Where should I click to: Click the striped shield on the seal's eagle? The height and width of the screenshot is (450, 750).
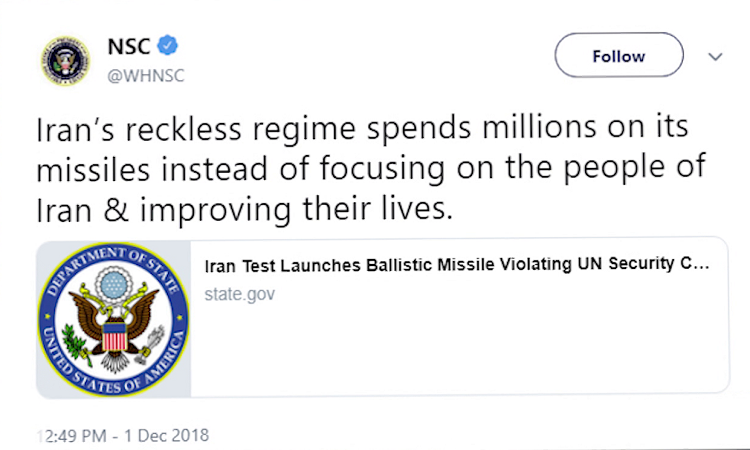(114, 336)
